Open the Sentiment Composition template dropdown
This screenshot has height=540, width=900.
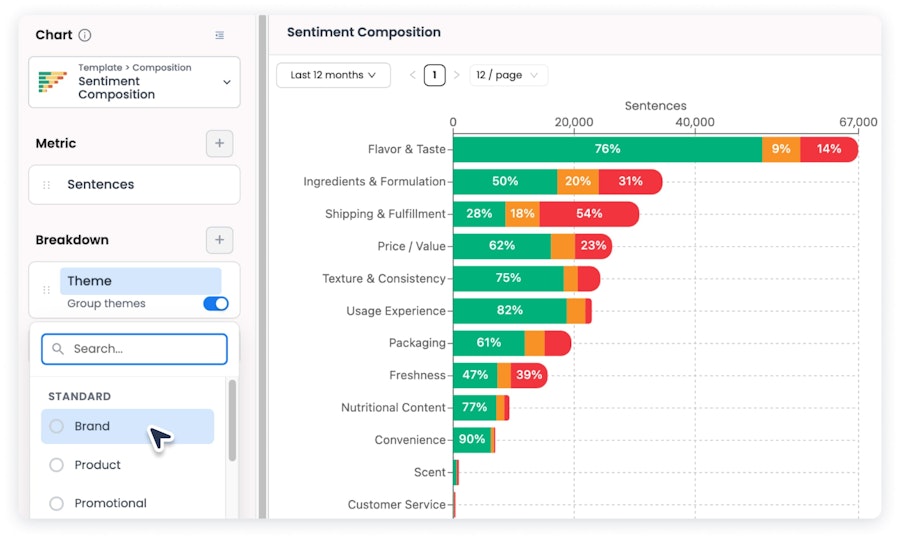[134, 81]
